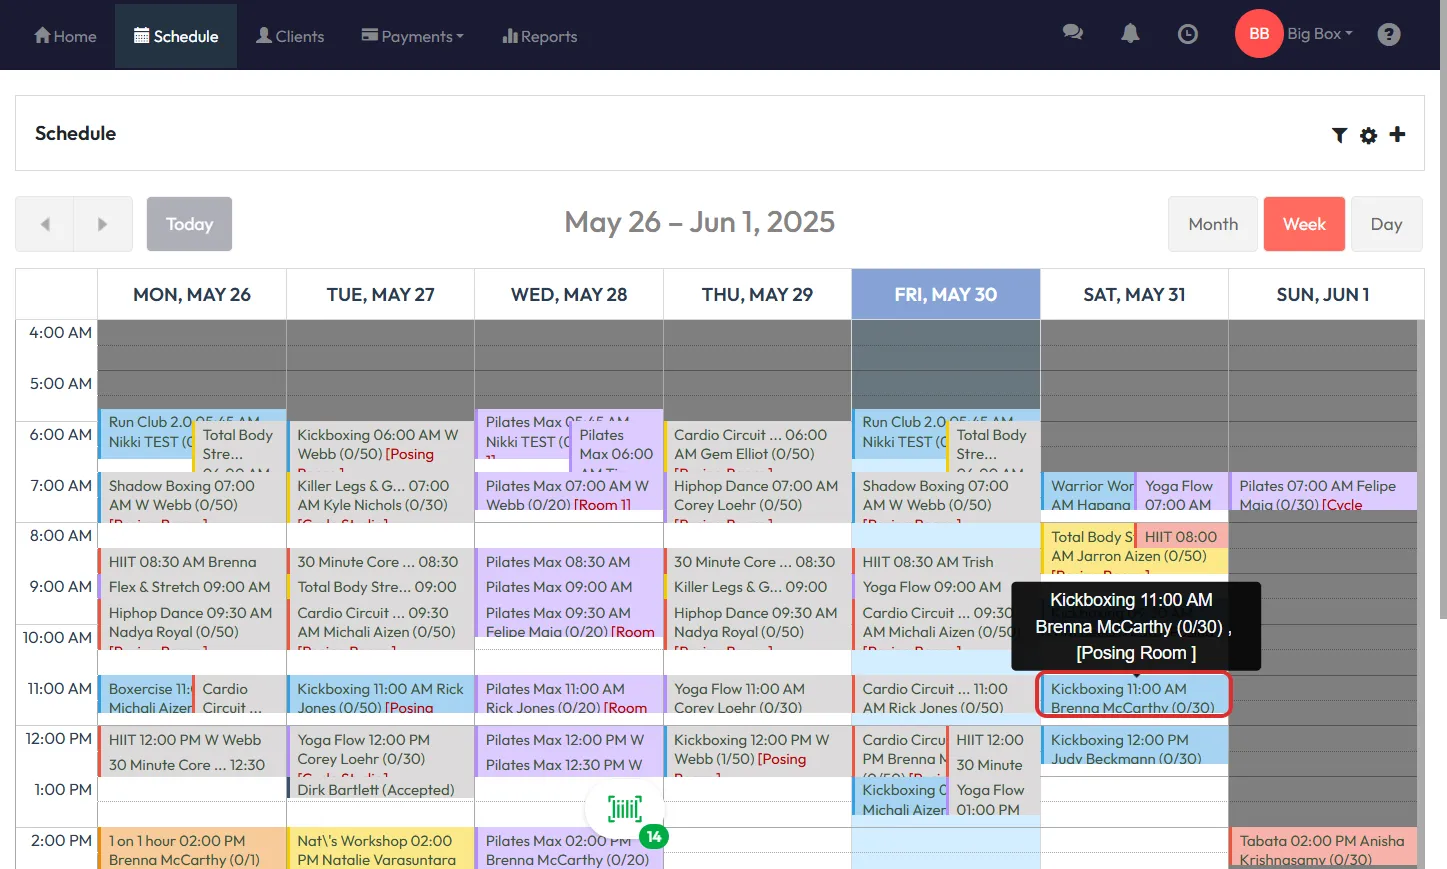Open the Big Box account dropdown
Image resolution: width=1447 pixels, height=869 pixels.
pos(1319,34)
